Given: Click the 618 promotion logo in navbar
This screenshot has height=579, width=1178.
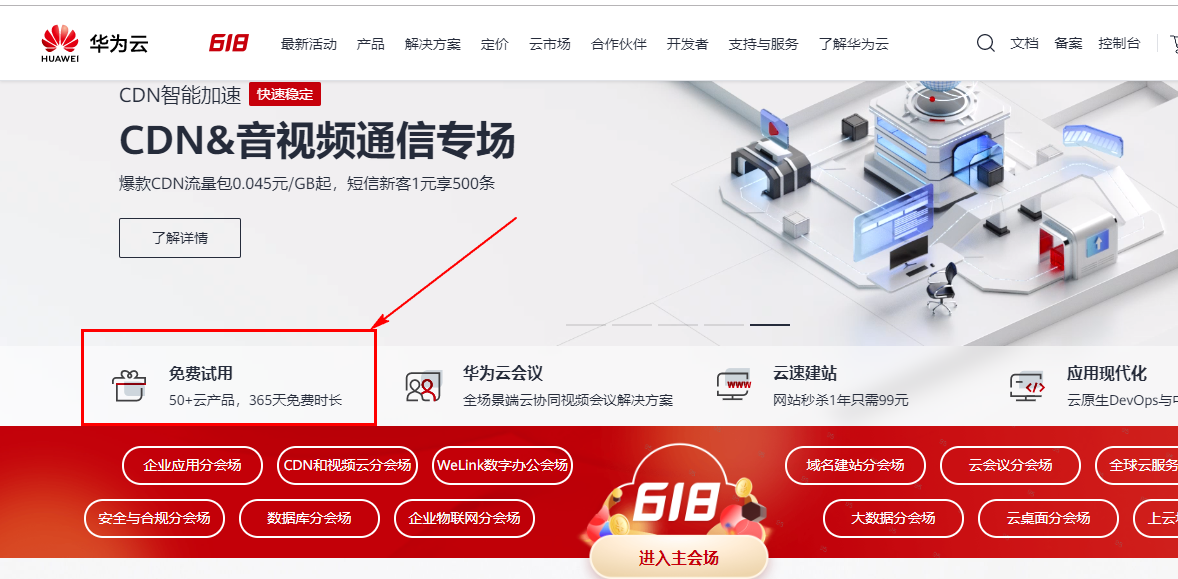Looking at the screenshot, I should (228, 44).
